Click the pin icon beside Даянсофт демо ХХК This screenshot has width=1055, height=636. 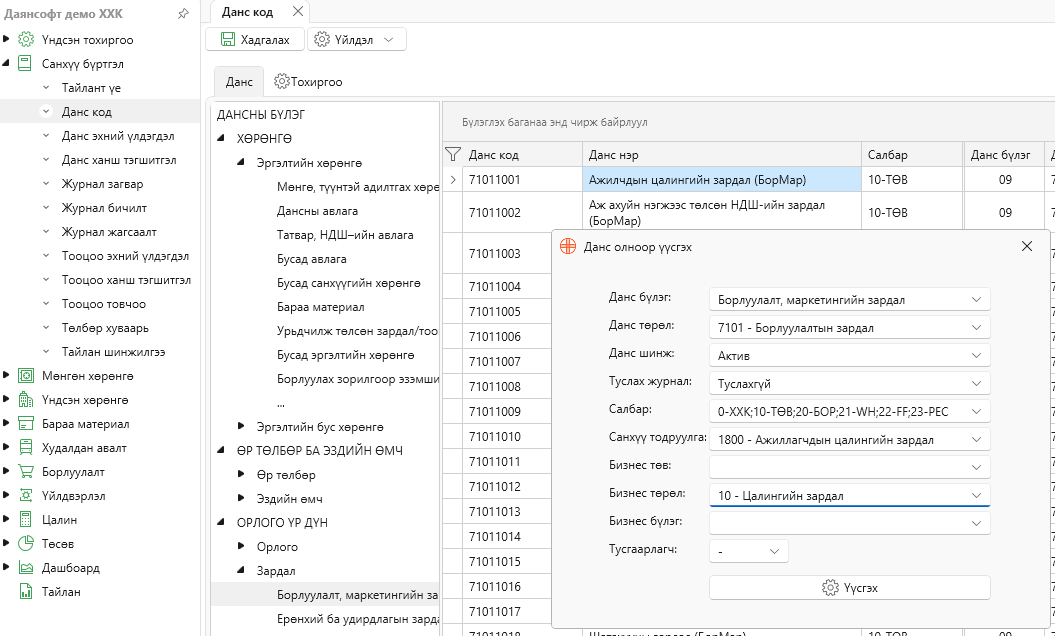[x=183, y=13]
